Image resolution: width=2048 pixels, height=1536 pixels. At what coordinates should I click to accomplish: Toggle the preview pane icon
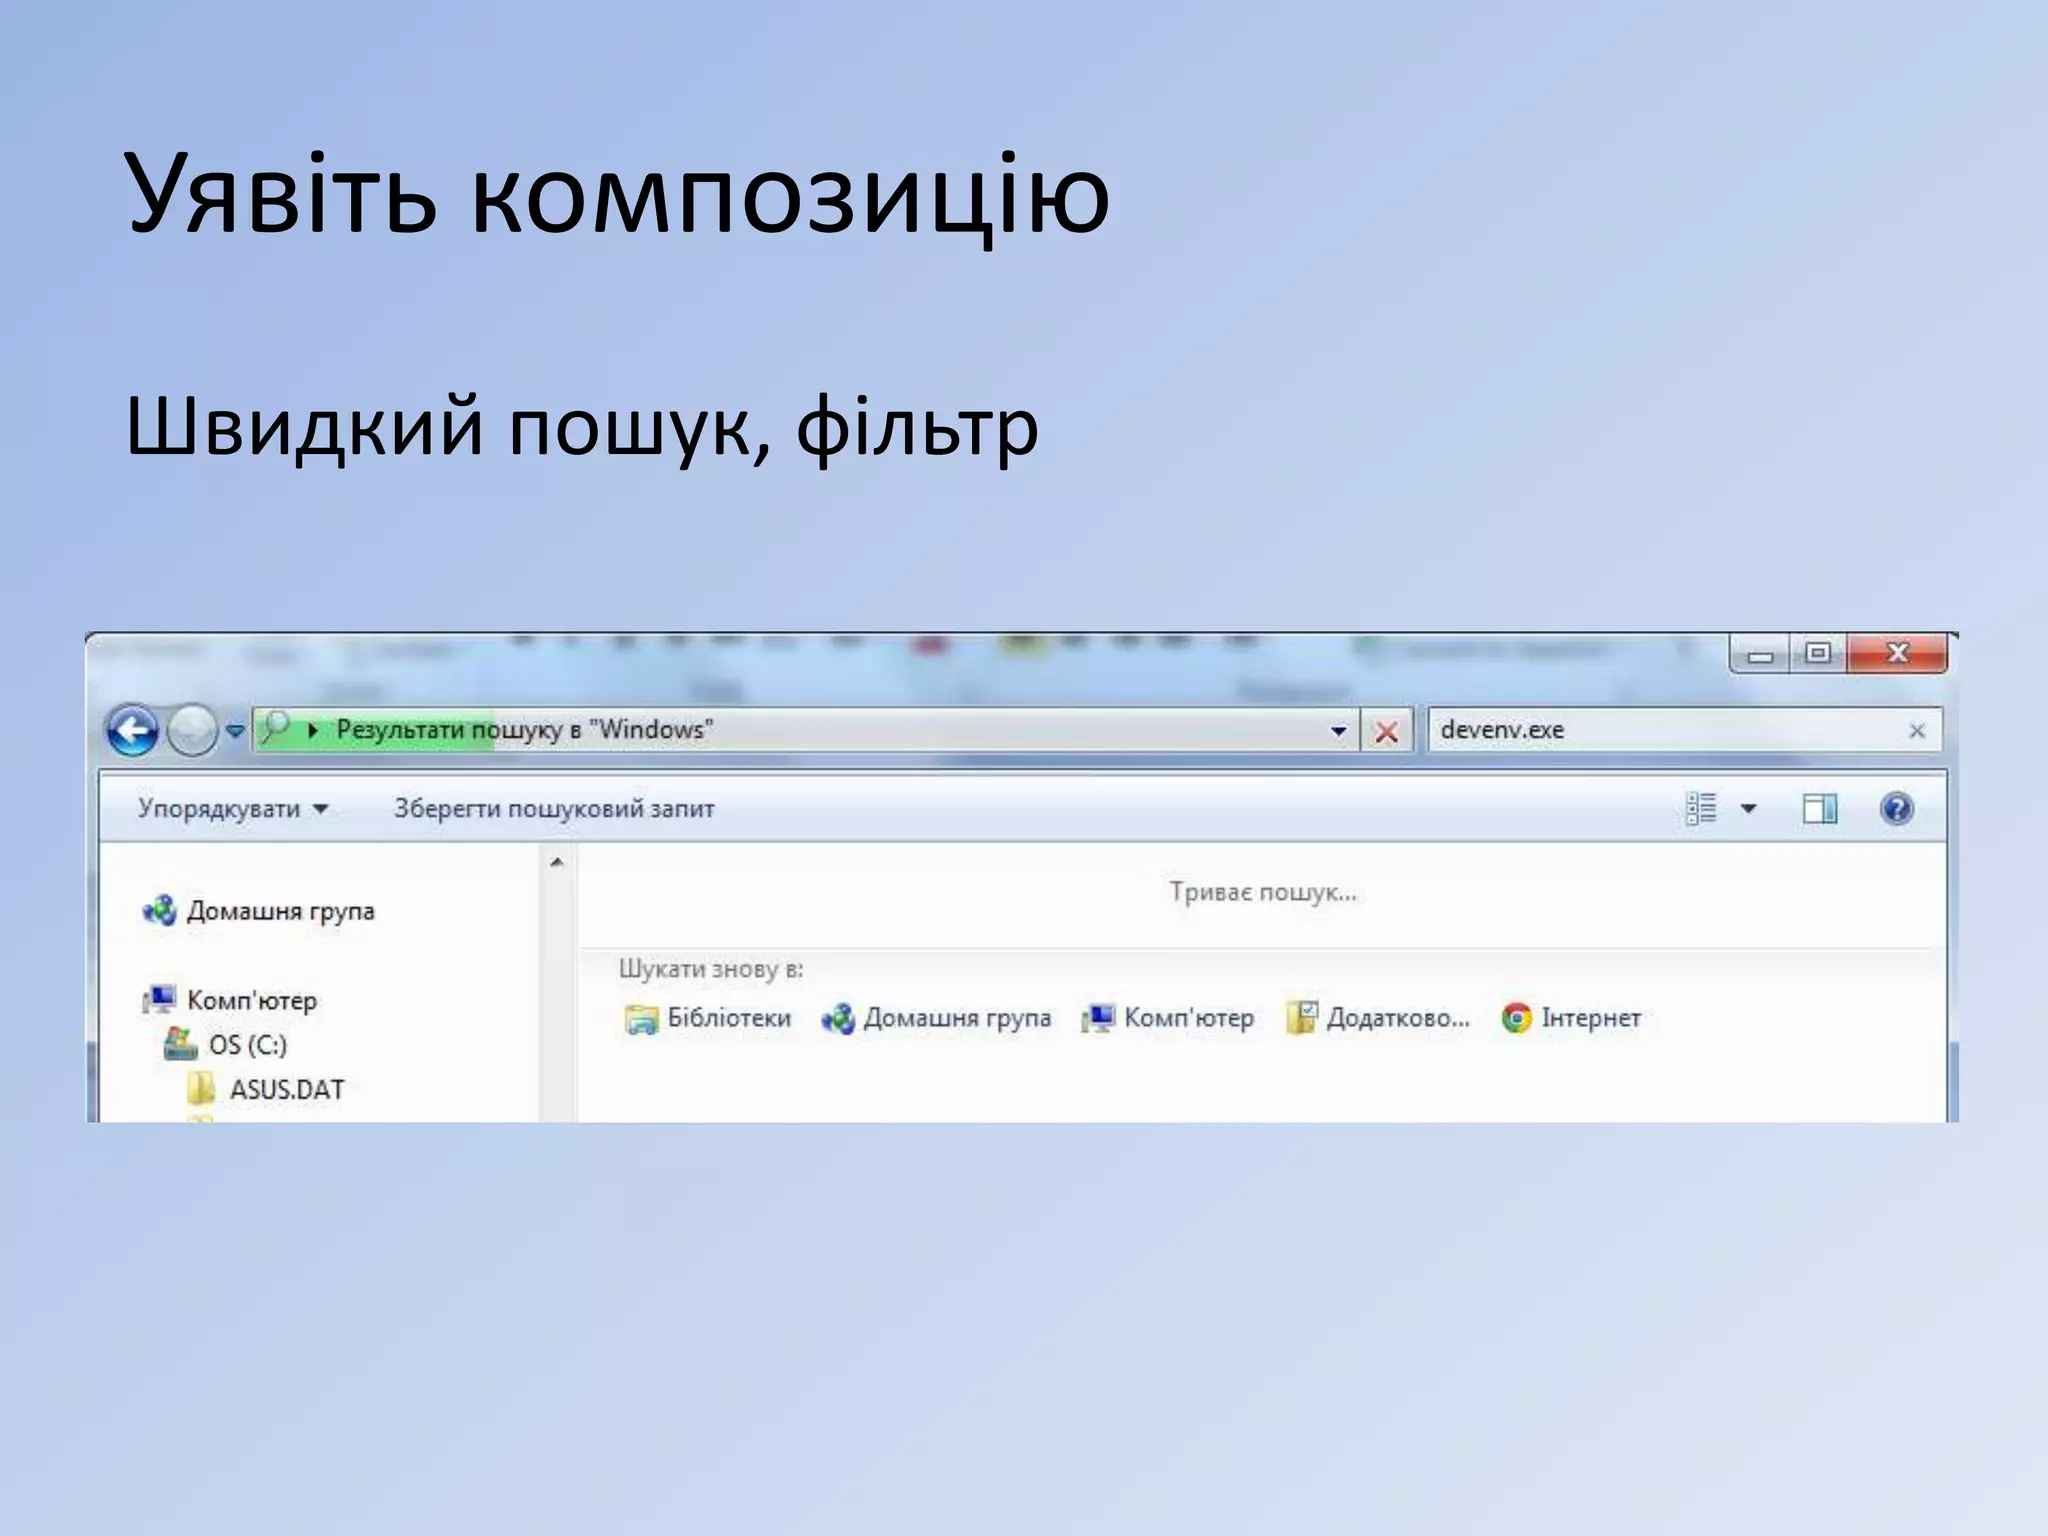1820,808
